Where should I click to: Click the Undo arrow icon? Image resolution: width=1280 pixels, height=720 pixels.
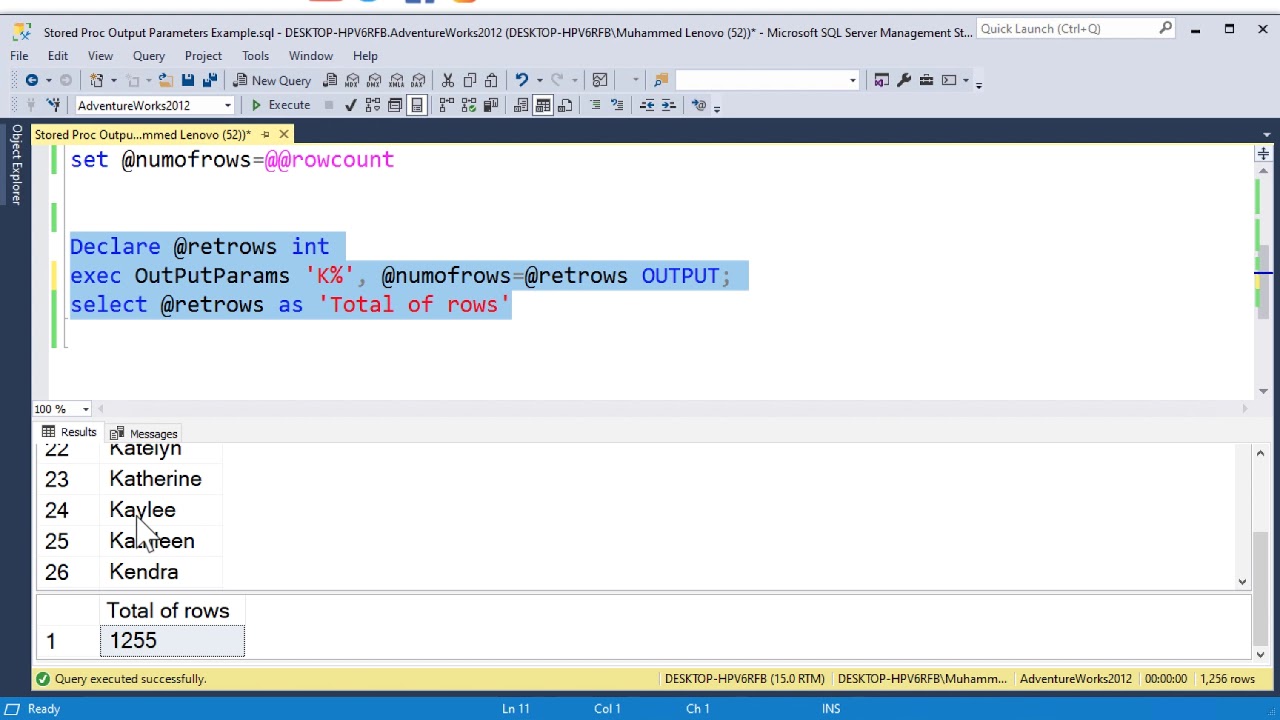(x=521, y=80)
